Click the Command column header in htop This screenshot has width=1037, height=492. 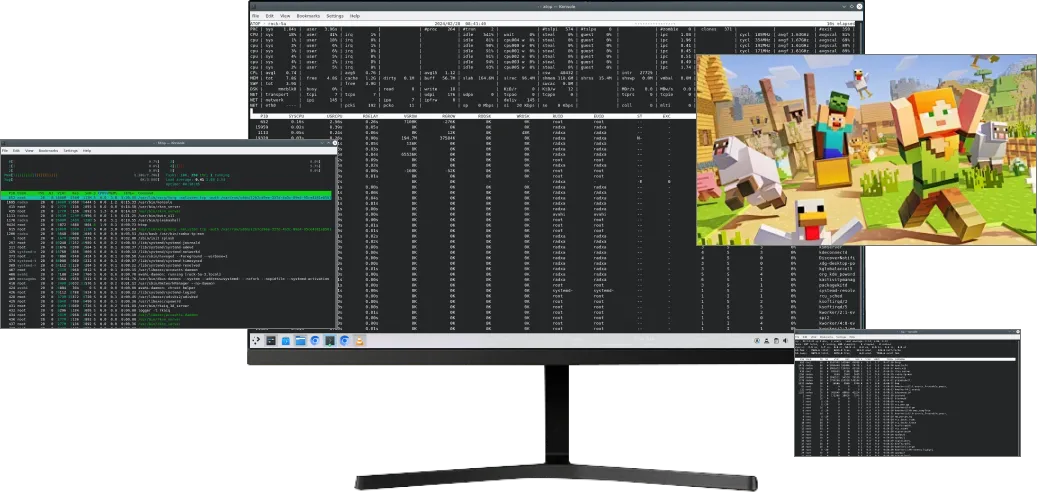pos(145,193)
